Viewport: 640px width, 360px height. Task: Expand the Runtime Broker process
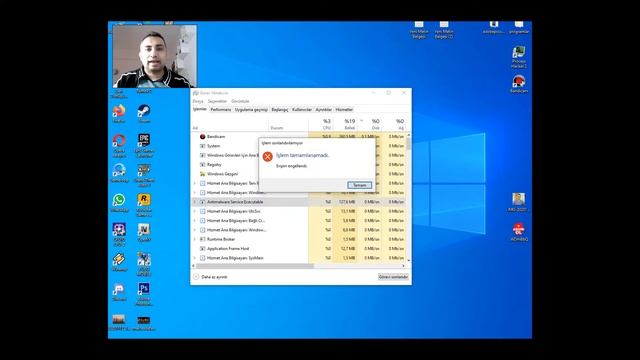[x=195, y=240]
